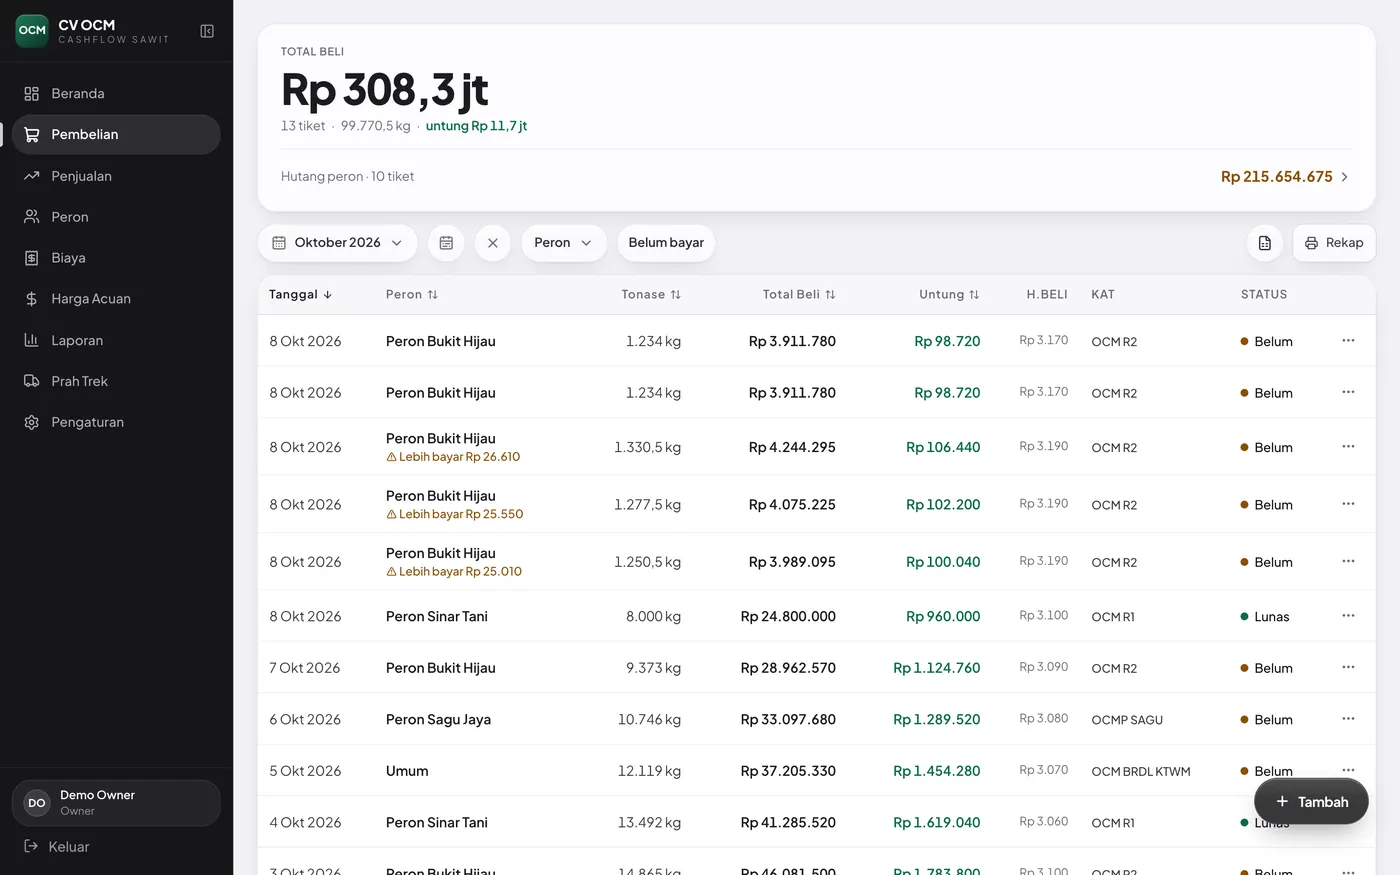Open Harga Acuan page
Image resolution: width=1400 pixels, height=875 pixels.
(116, 299)
